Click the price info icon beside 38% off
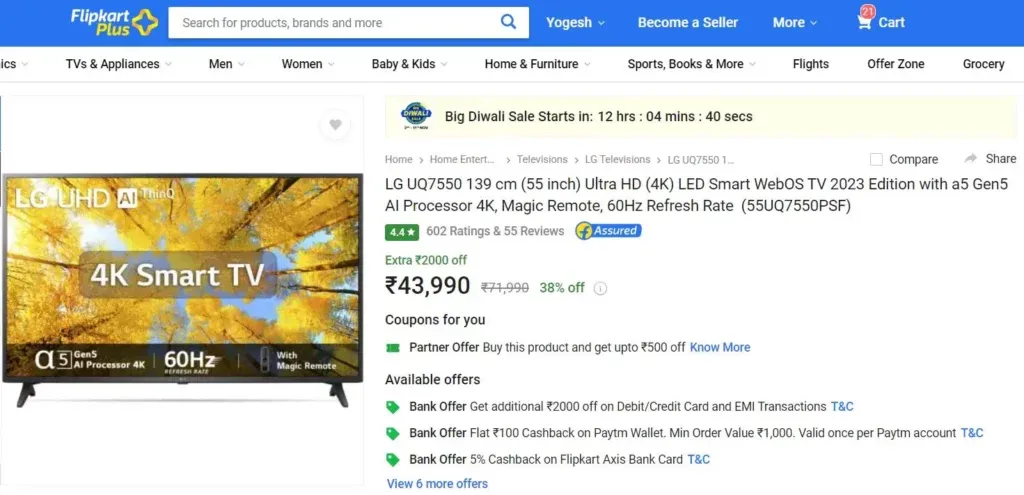 (x=600, y=288)
